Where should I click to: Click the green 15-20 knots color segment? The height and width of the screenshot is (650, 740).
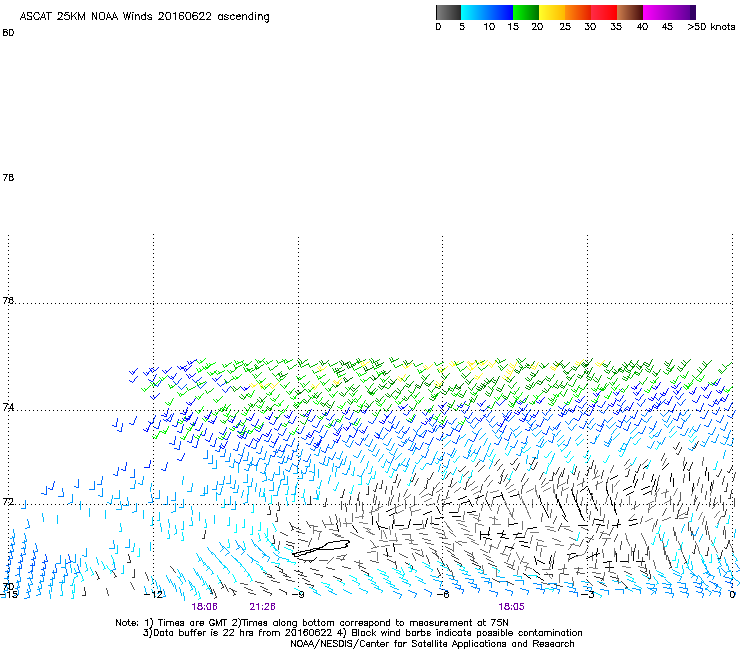coord(526,12)
